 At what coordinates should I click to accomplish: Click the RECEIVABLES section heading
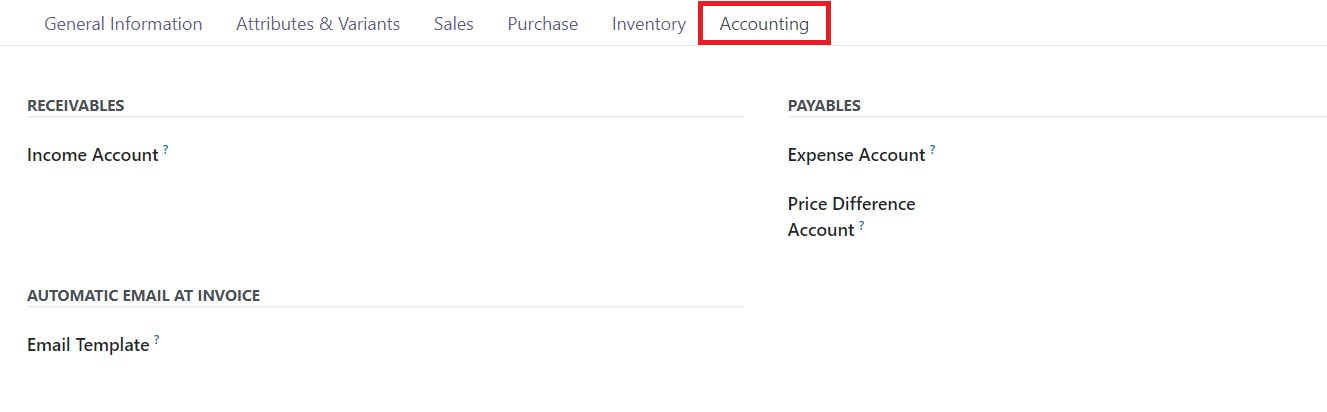[75, 106]
